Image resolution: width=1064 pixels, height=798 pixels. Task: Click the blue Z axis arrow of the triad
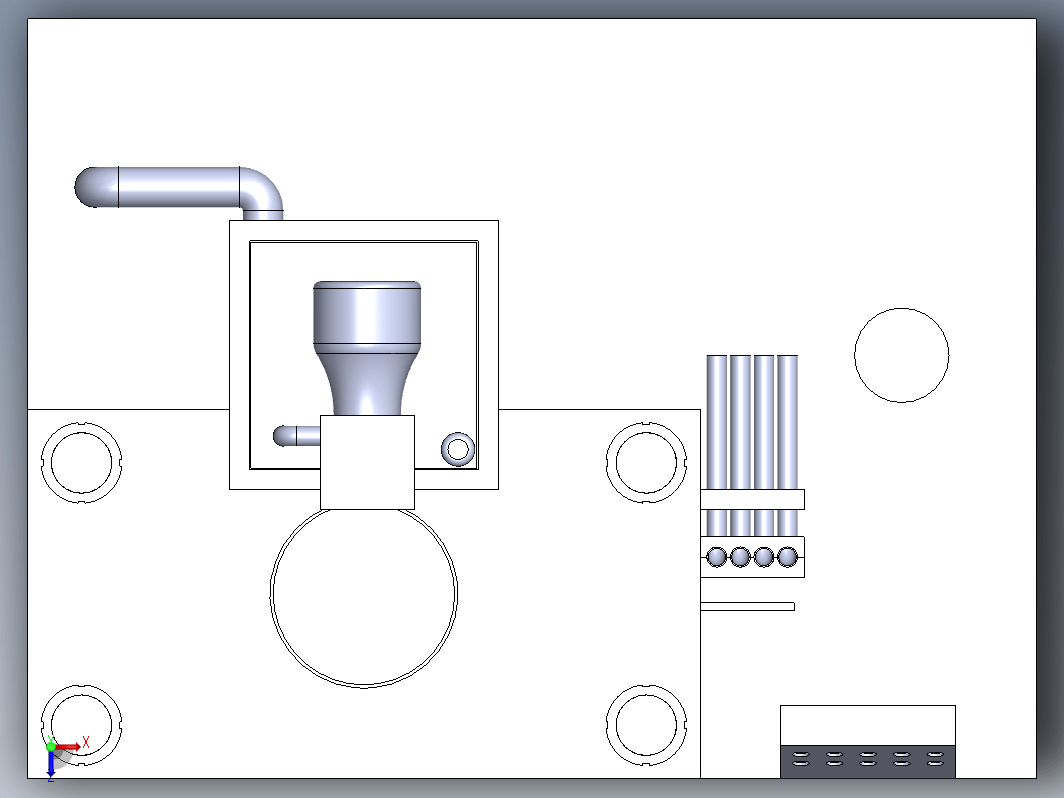point(51,764)
